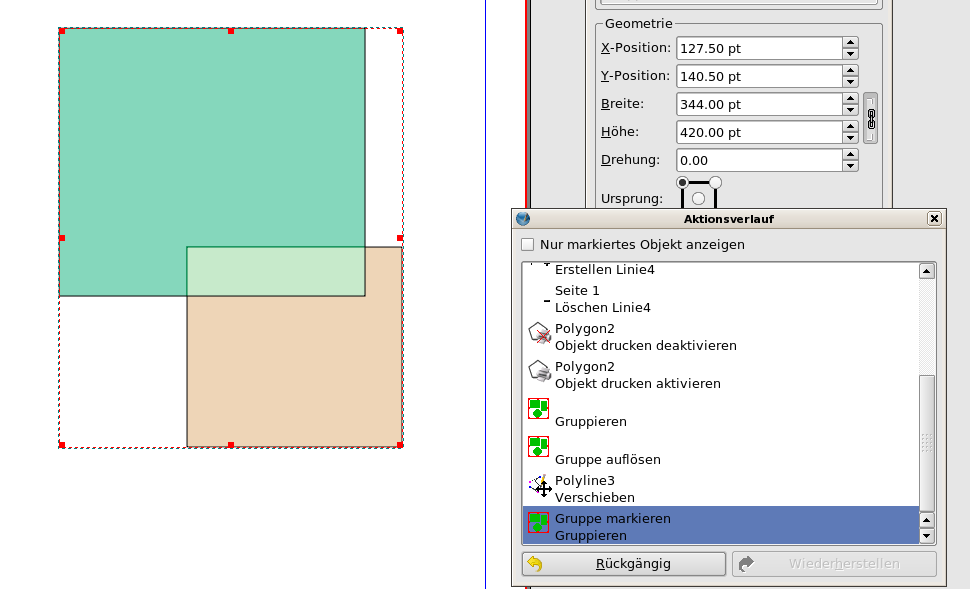Increase X-Position with up arrow
970x589 pixels.
850,42
